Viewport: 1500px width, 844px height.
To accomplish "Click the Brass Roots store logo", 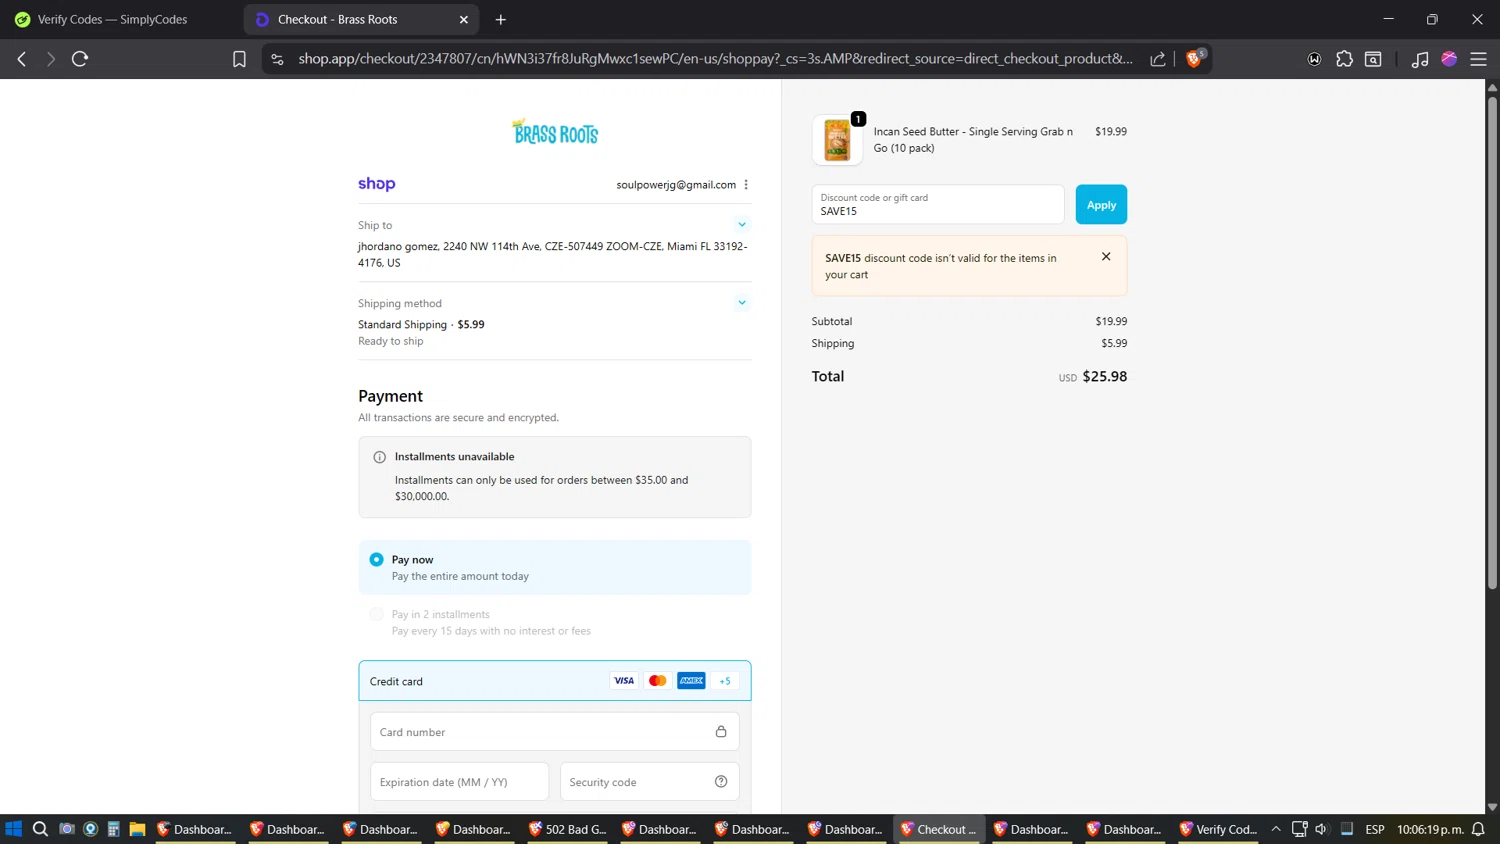I will coord(555,132).
